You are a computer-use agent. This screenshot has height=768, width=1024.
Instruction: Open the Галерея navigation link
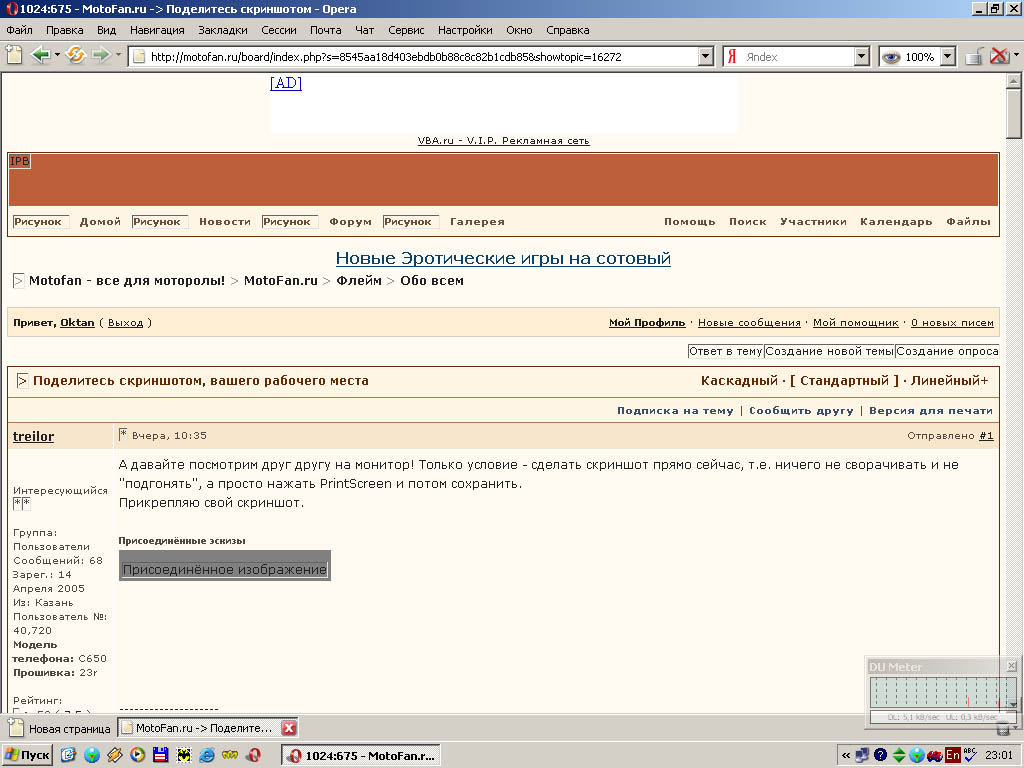[x=477, y=221]
